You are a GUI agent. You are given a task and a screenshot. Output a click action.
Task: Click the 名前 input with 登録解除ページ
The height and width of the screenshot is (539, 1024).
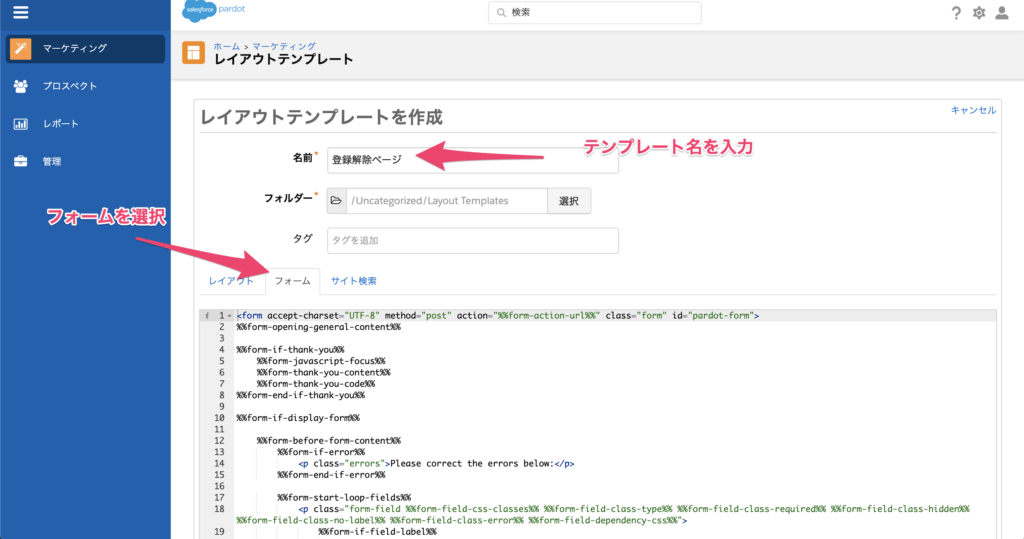click(x=473, y=159)
